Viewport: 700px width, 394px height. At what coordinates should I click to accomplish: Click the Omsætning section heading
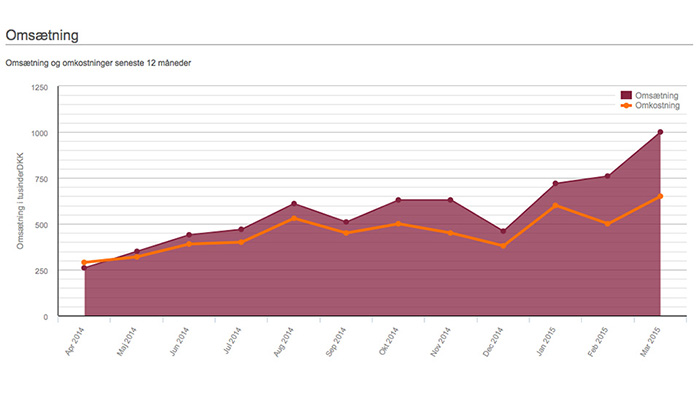click(42, 35)
